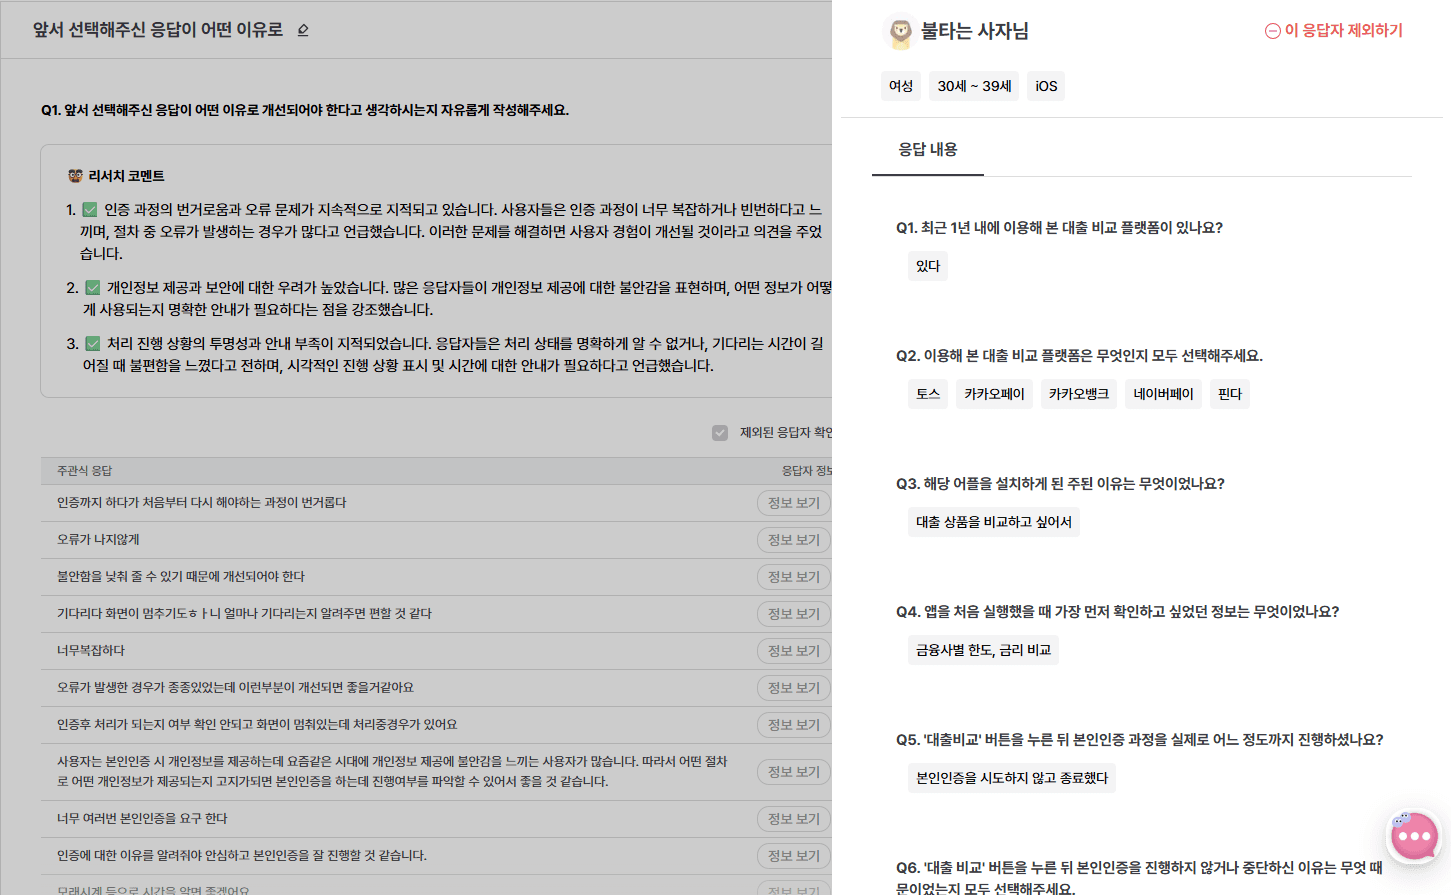Click the minus circle icon in 이 응답자 제외하기
1451x895 pixels.
(x=1273, y=31)
